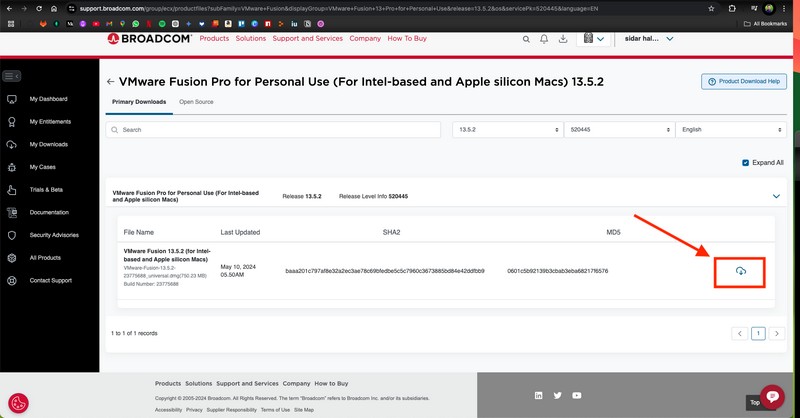800x418 pixels.
Task: Expand the sidar hal... account menu
Action: click(x=649, y=39)
